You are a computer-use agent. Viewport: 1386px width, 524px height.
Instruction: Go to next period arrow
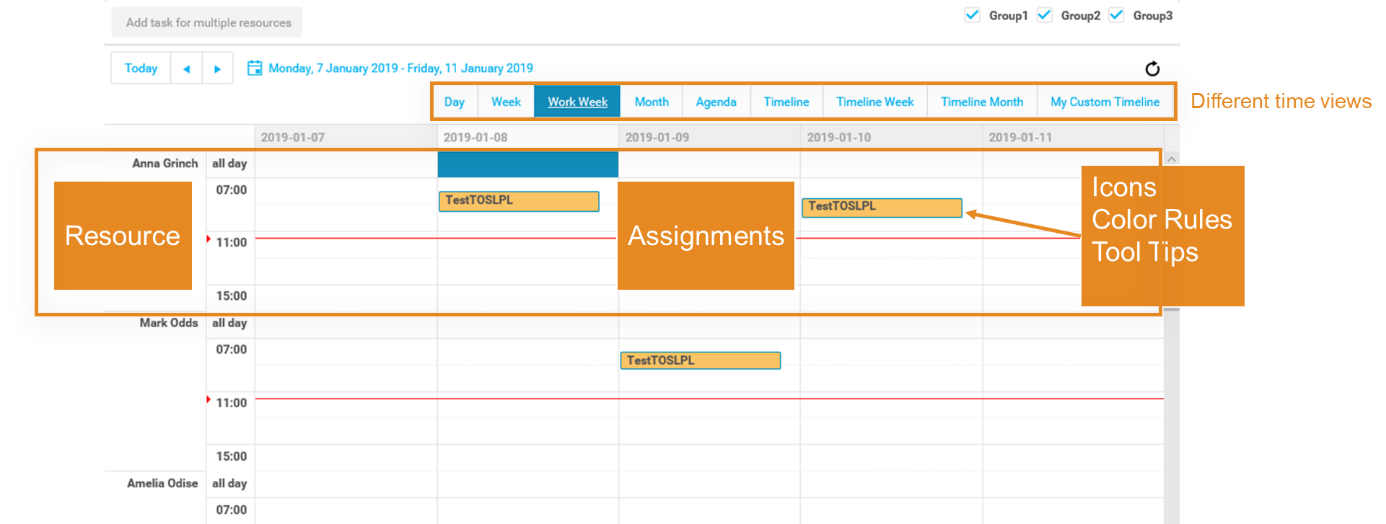point(218,69)
